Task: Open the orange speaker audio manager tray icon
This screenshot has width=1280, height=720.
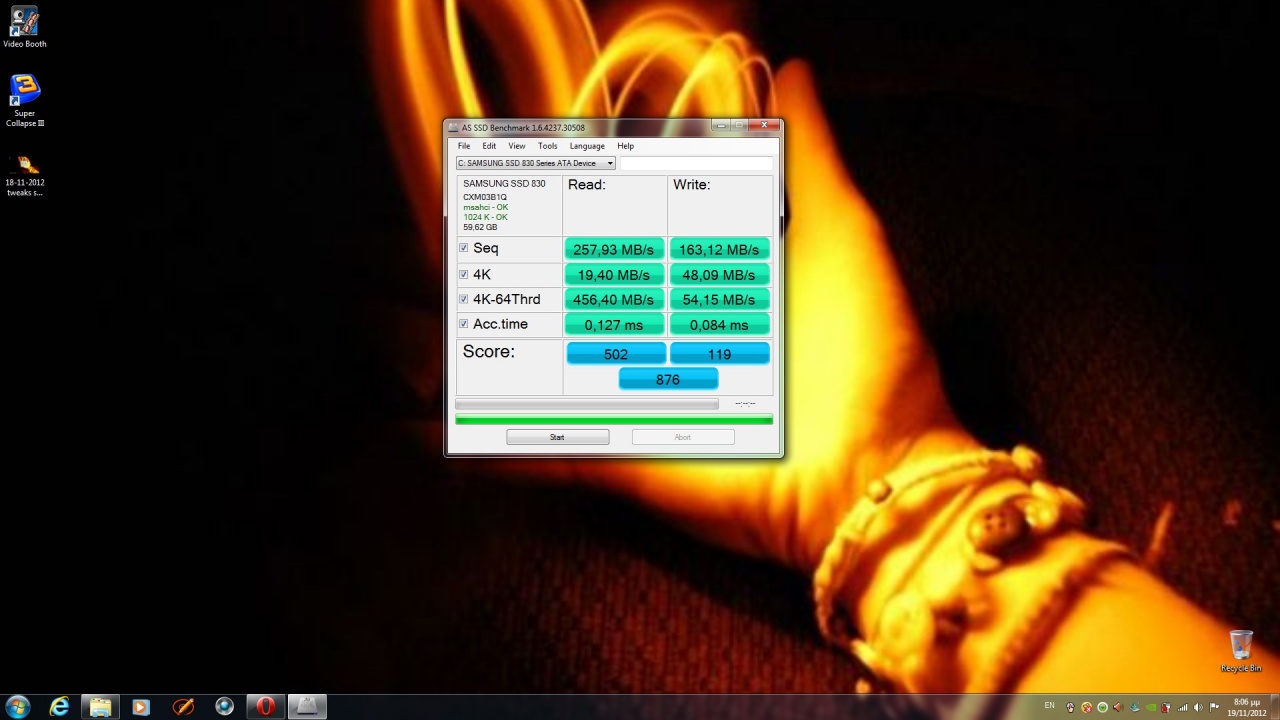Action: tap(1118, 707)
